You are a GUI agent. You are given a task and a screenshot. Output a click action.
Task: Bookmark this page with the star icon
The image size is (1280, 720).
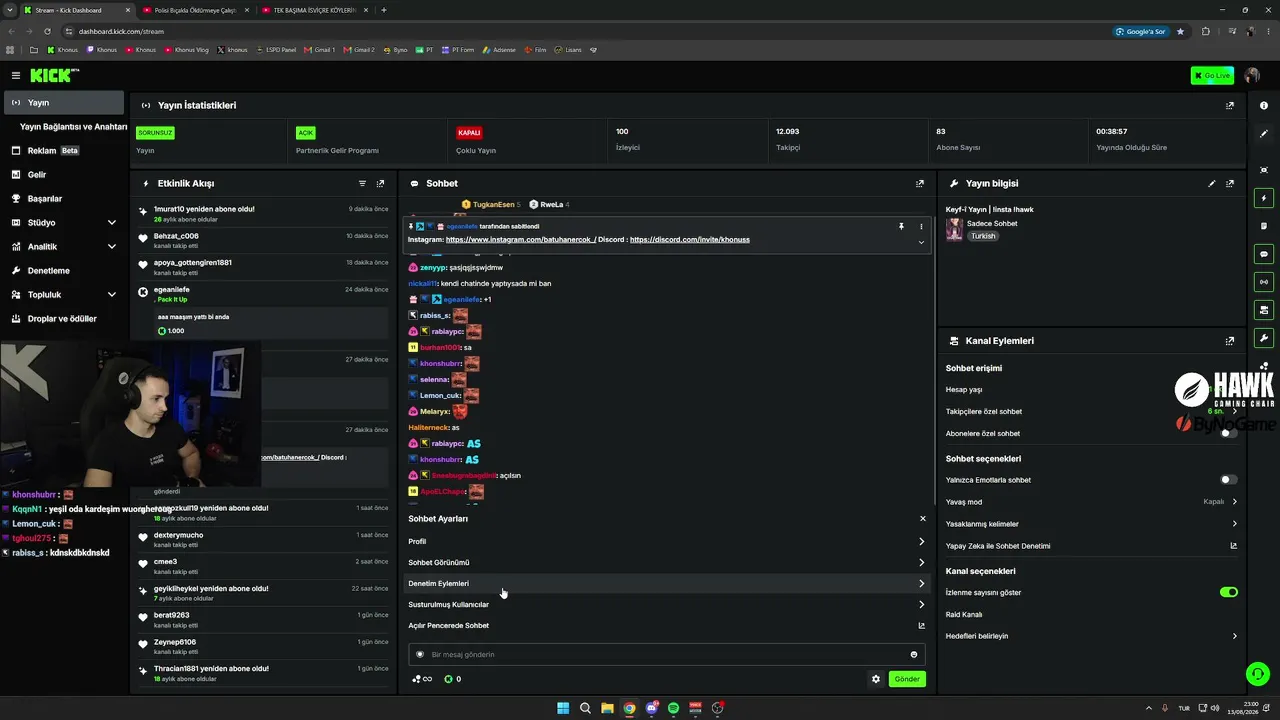pos(1180,31)
